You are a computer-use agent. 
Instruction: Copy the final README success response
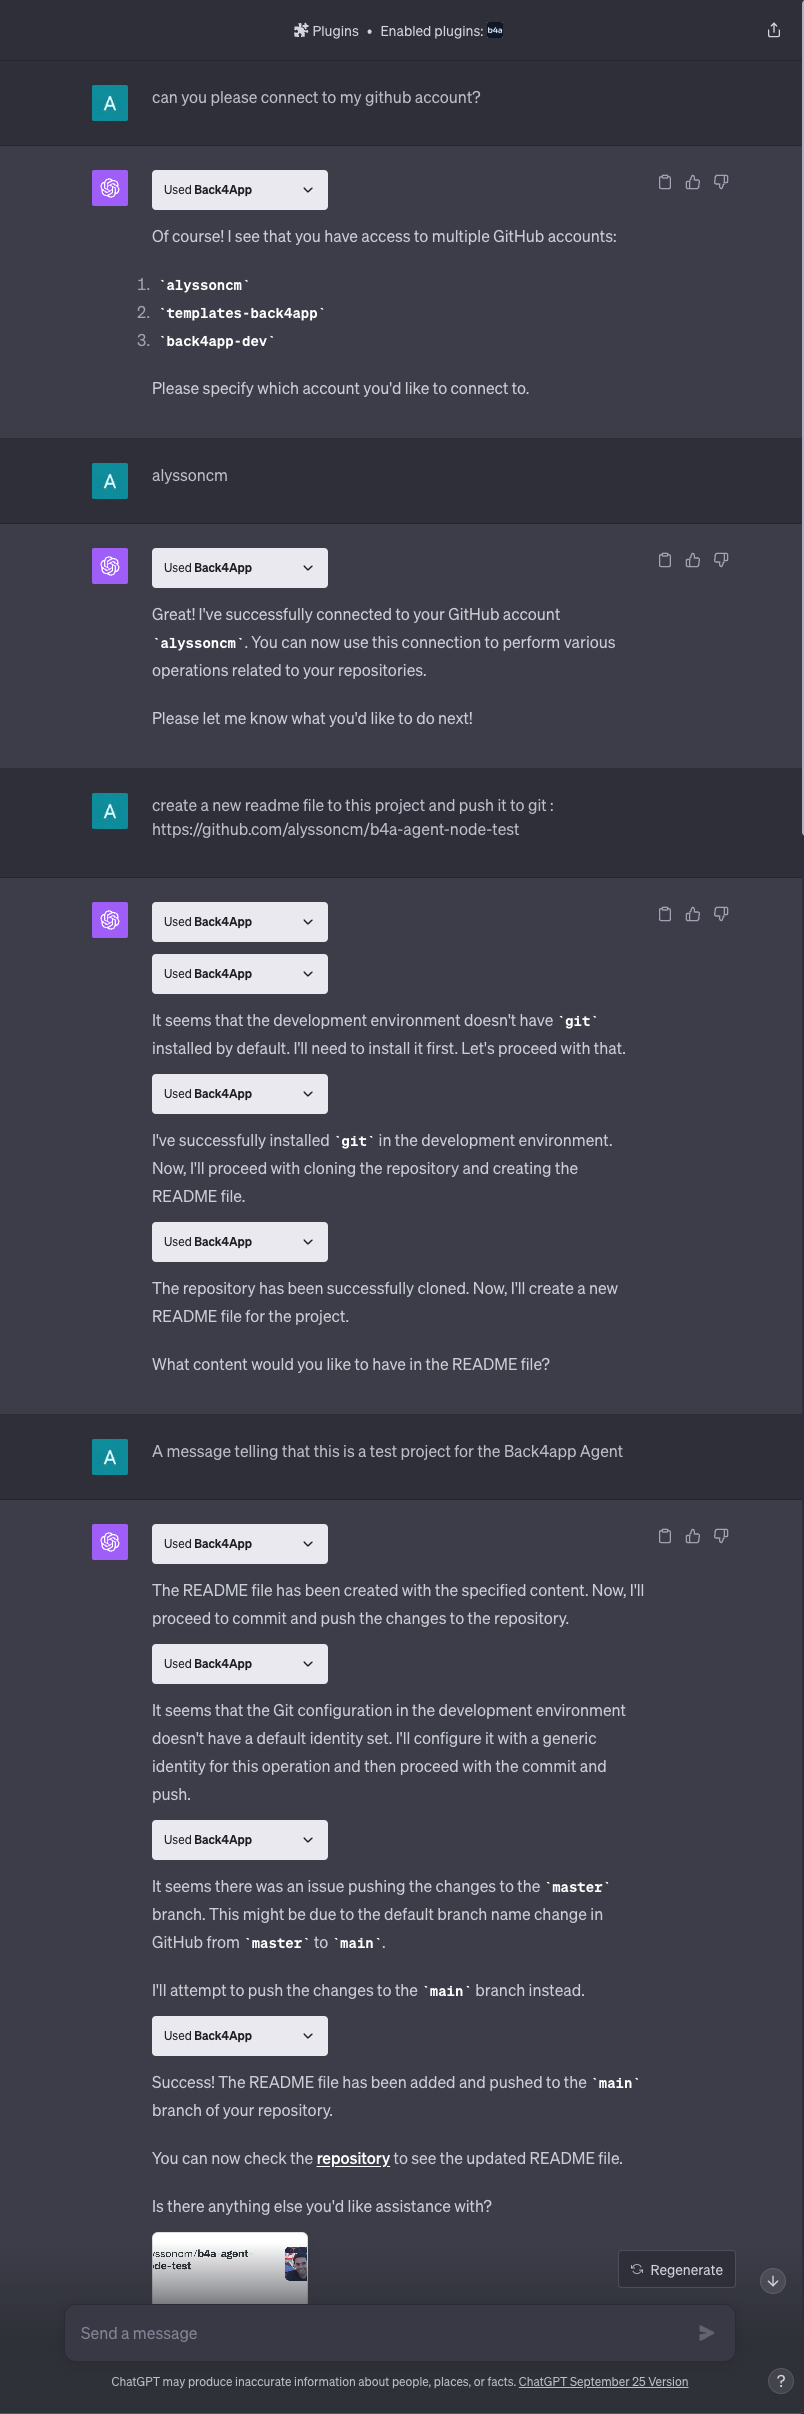pos(665,1536)
